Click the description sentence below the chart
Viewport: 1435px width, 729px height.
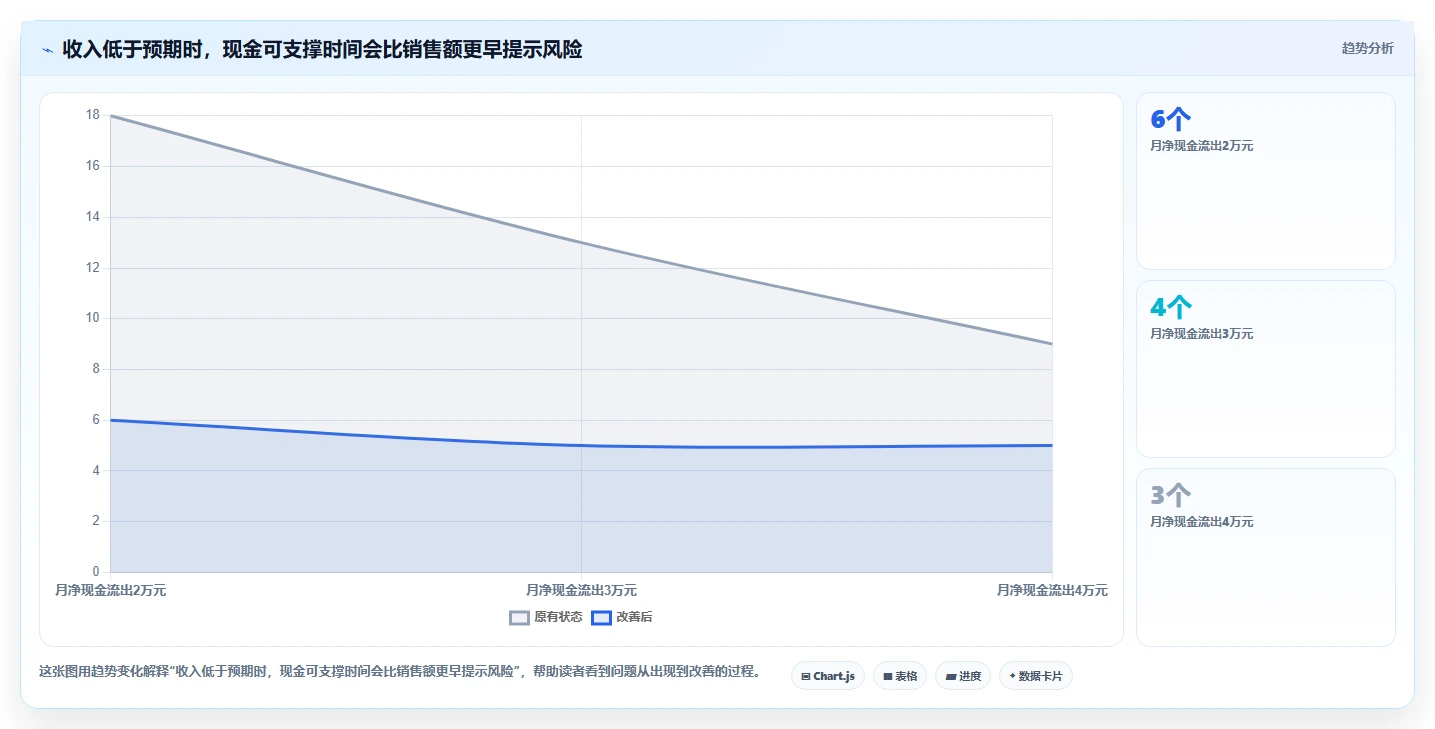[399, 672]
